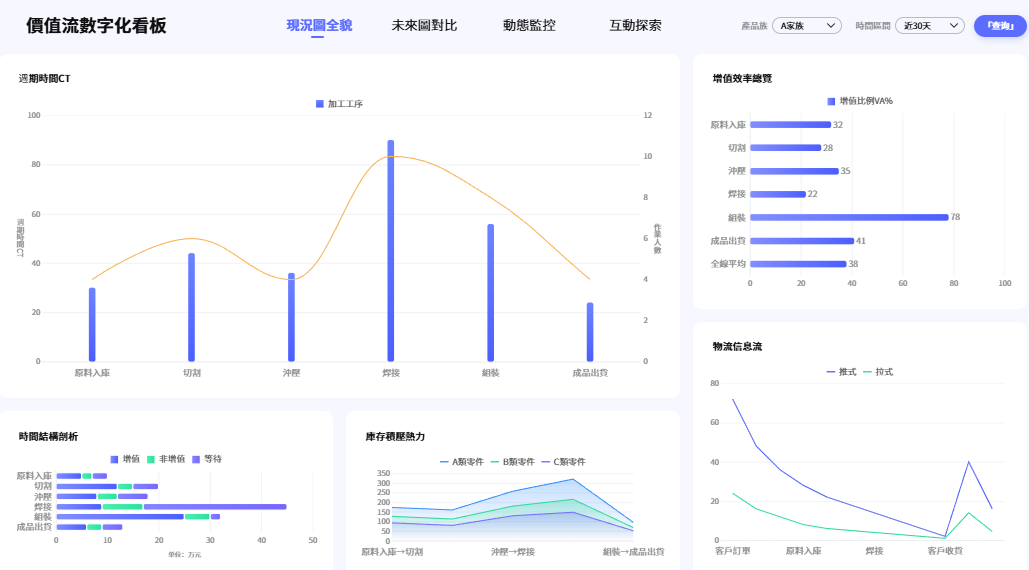This screenshot has height=570, width=1029.
Task: Open the 互動探索 tab
Action: [x=635, y=26]
